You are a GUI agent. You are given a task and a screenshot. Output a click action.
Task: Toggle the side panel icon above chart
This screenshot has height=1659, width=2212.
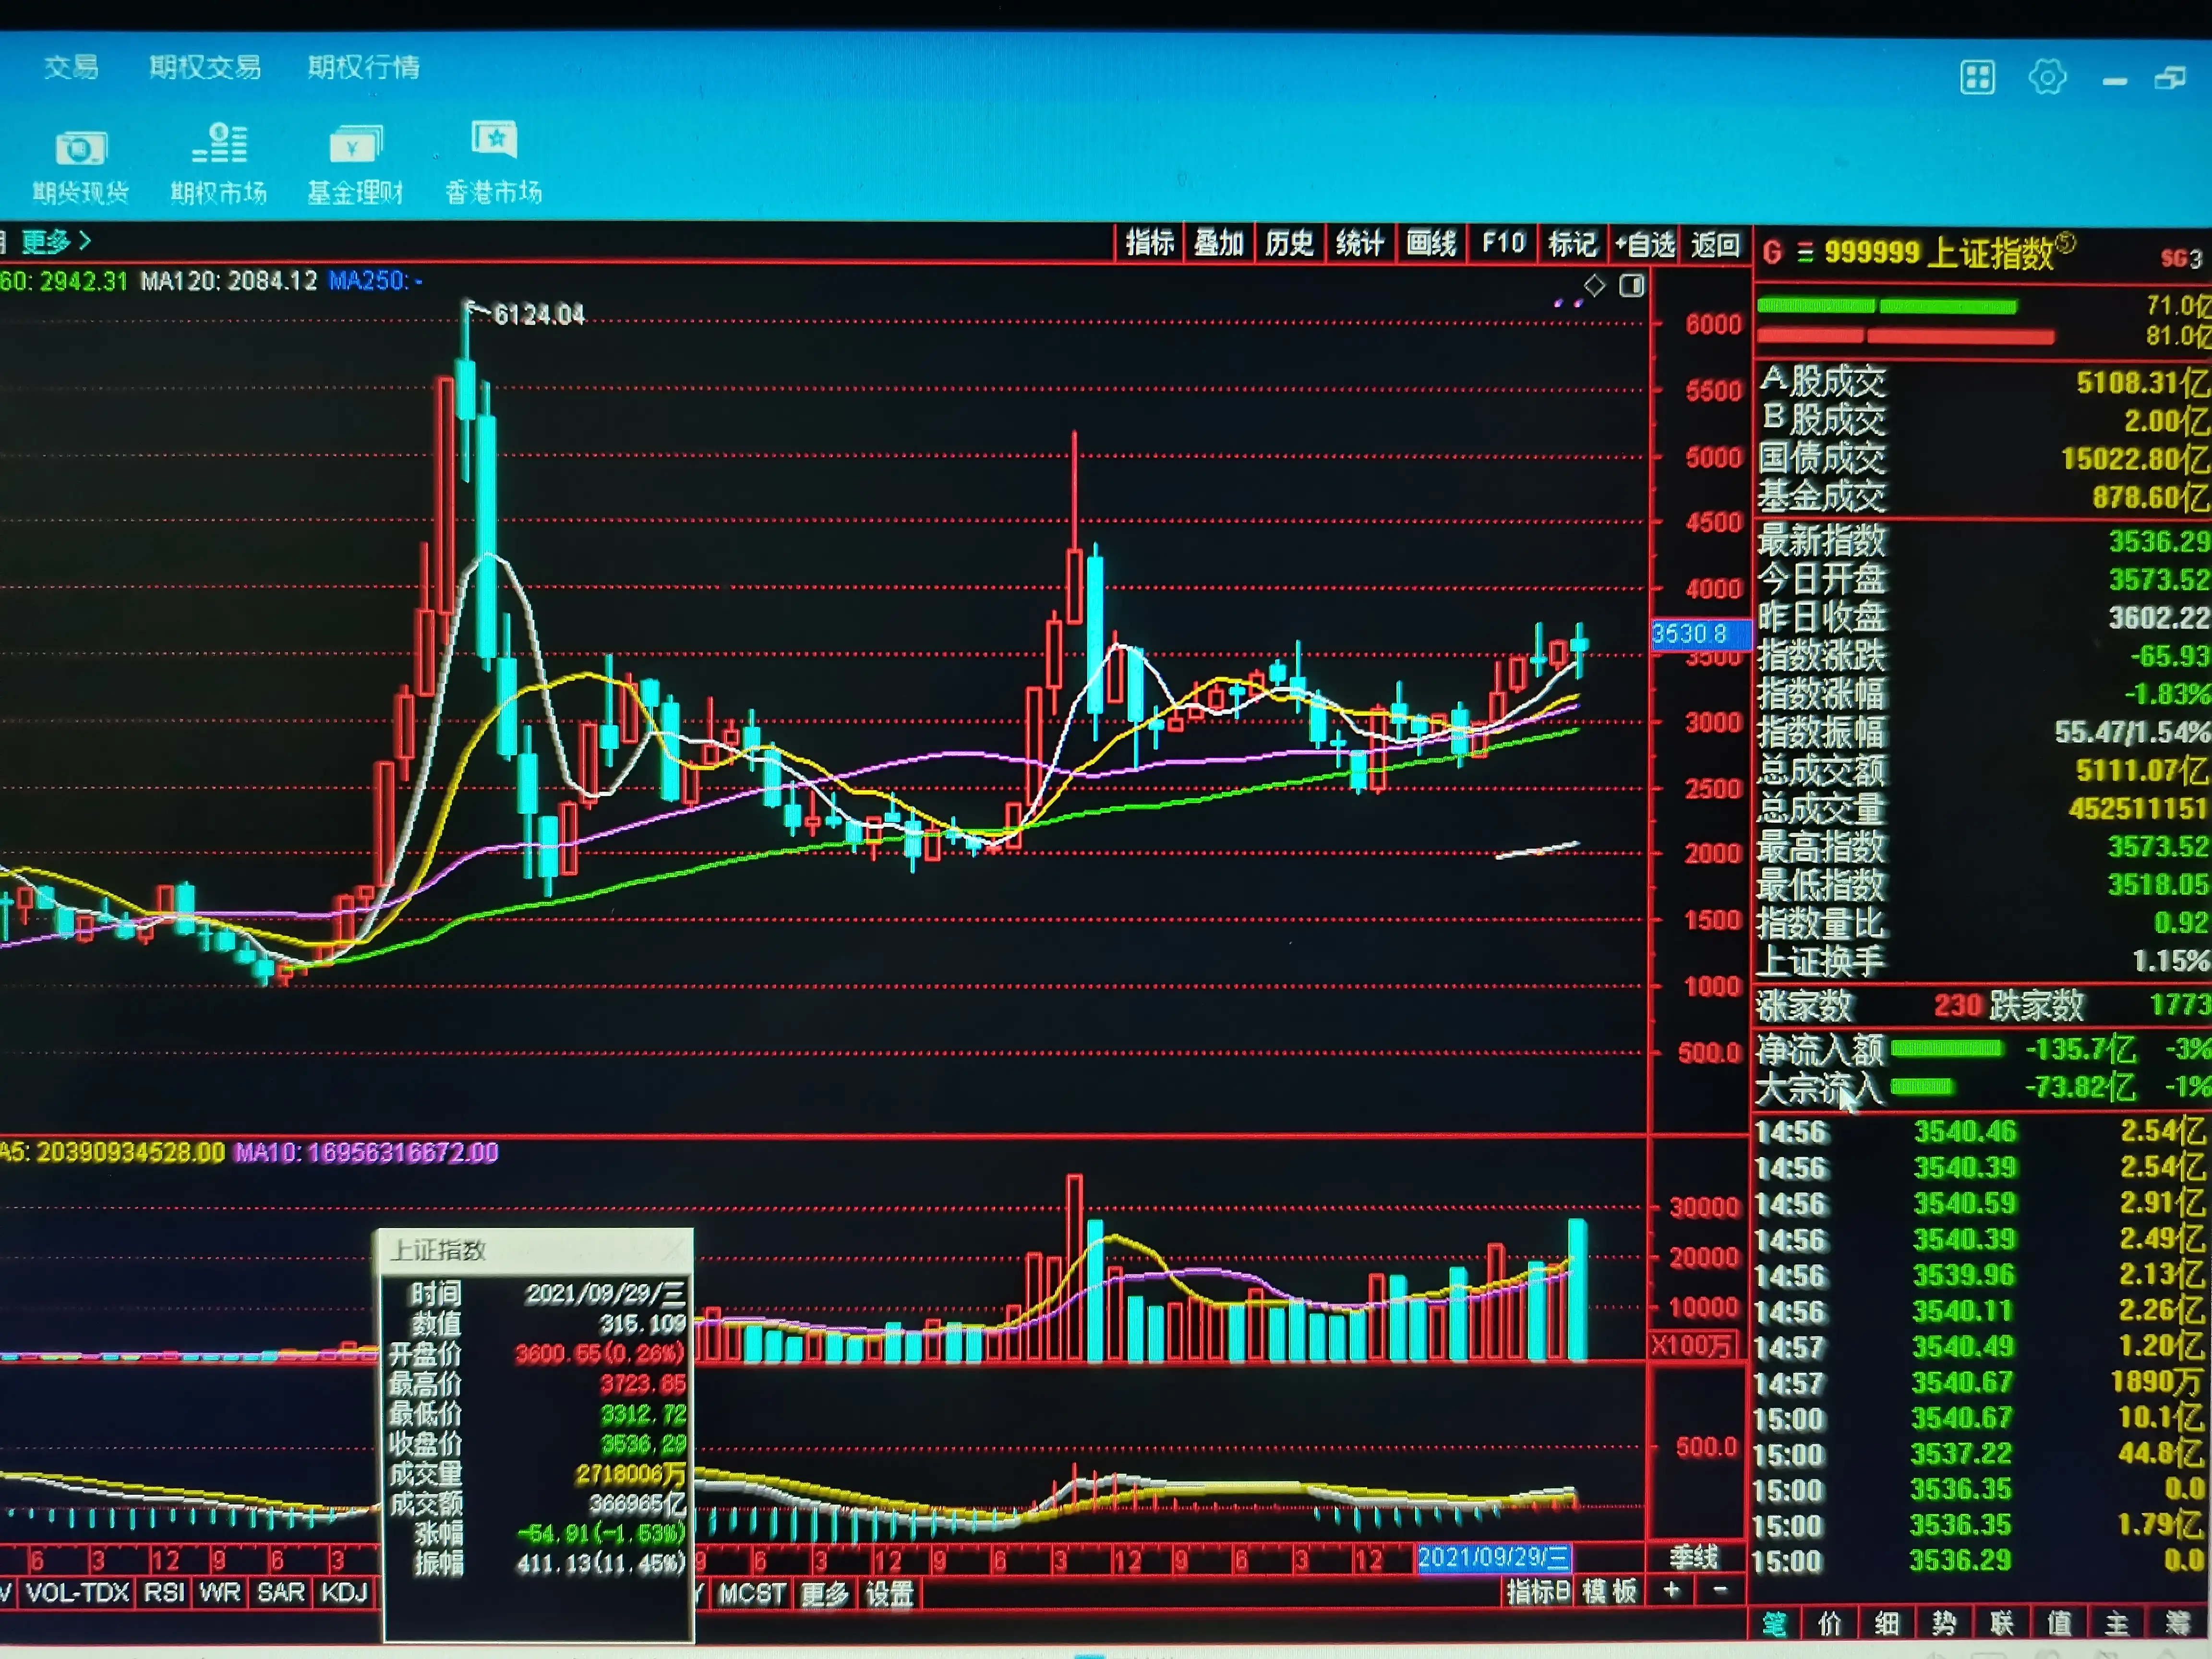click(x=1631, y=286)
